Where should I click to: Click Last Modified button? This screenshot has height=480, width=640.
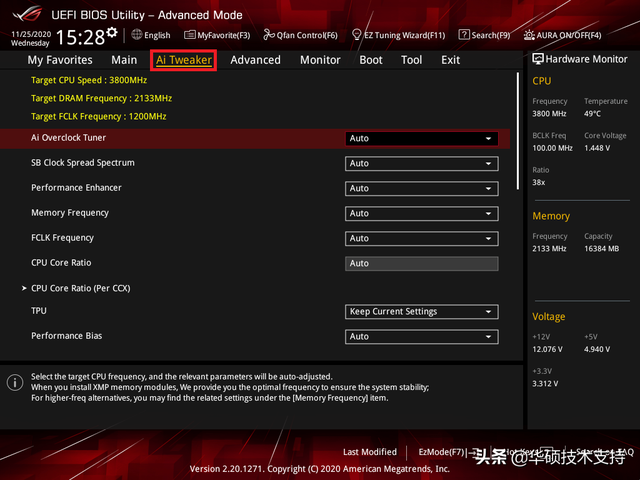point(370,452)
